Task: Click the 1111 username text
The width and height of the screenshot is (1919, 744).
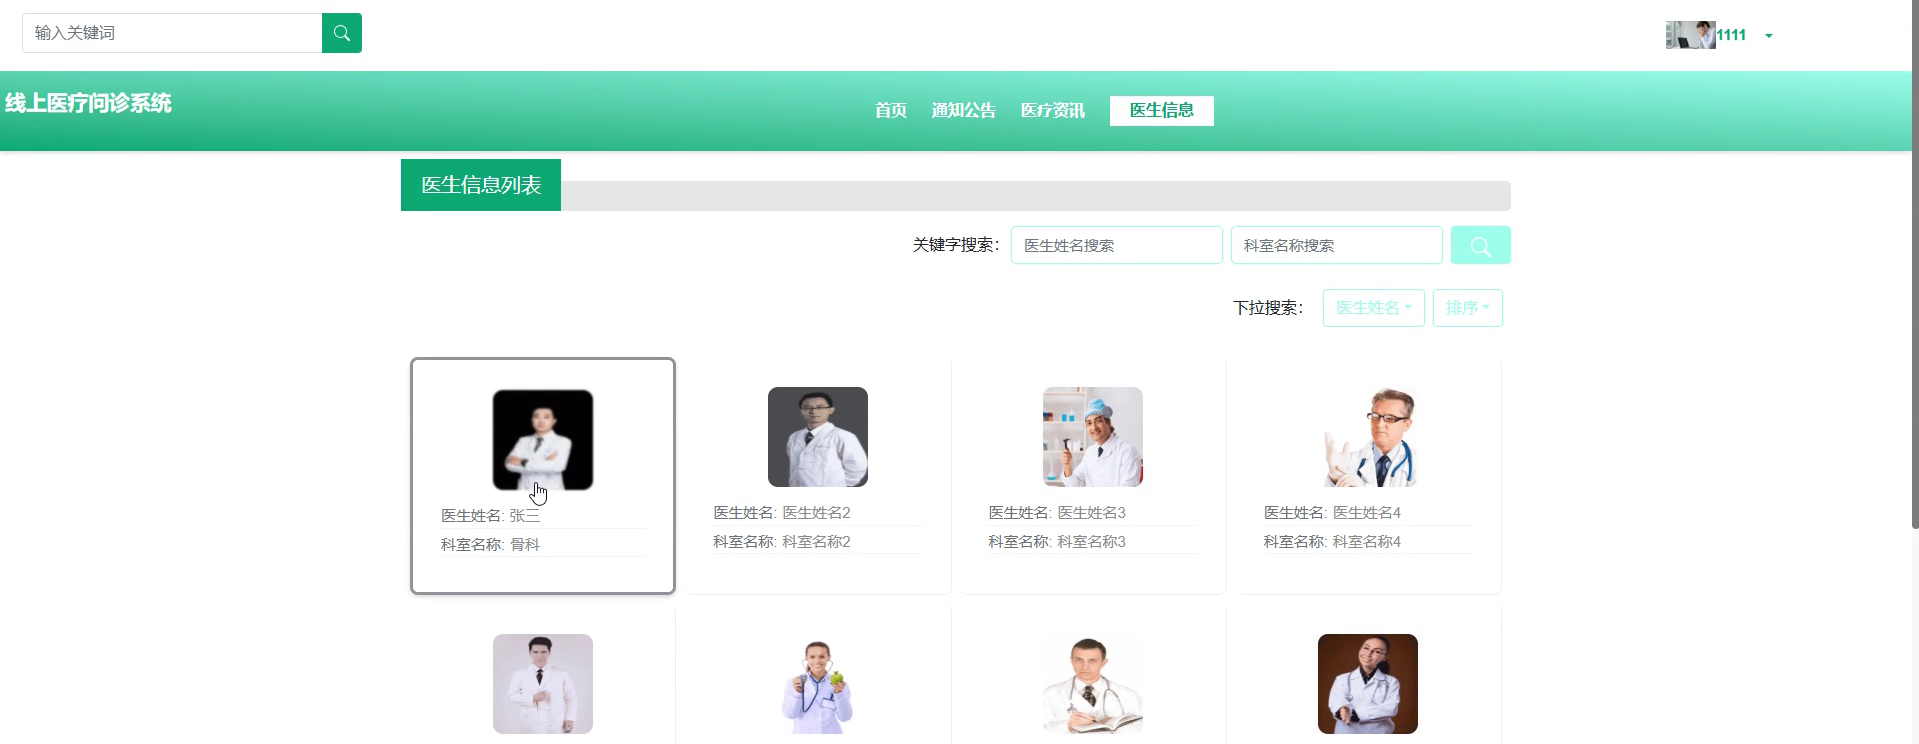Action: pos(1731,35)
